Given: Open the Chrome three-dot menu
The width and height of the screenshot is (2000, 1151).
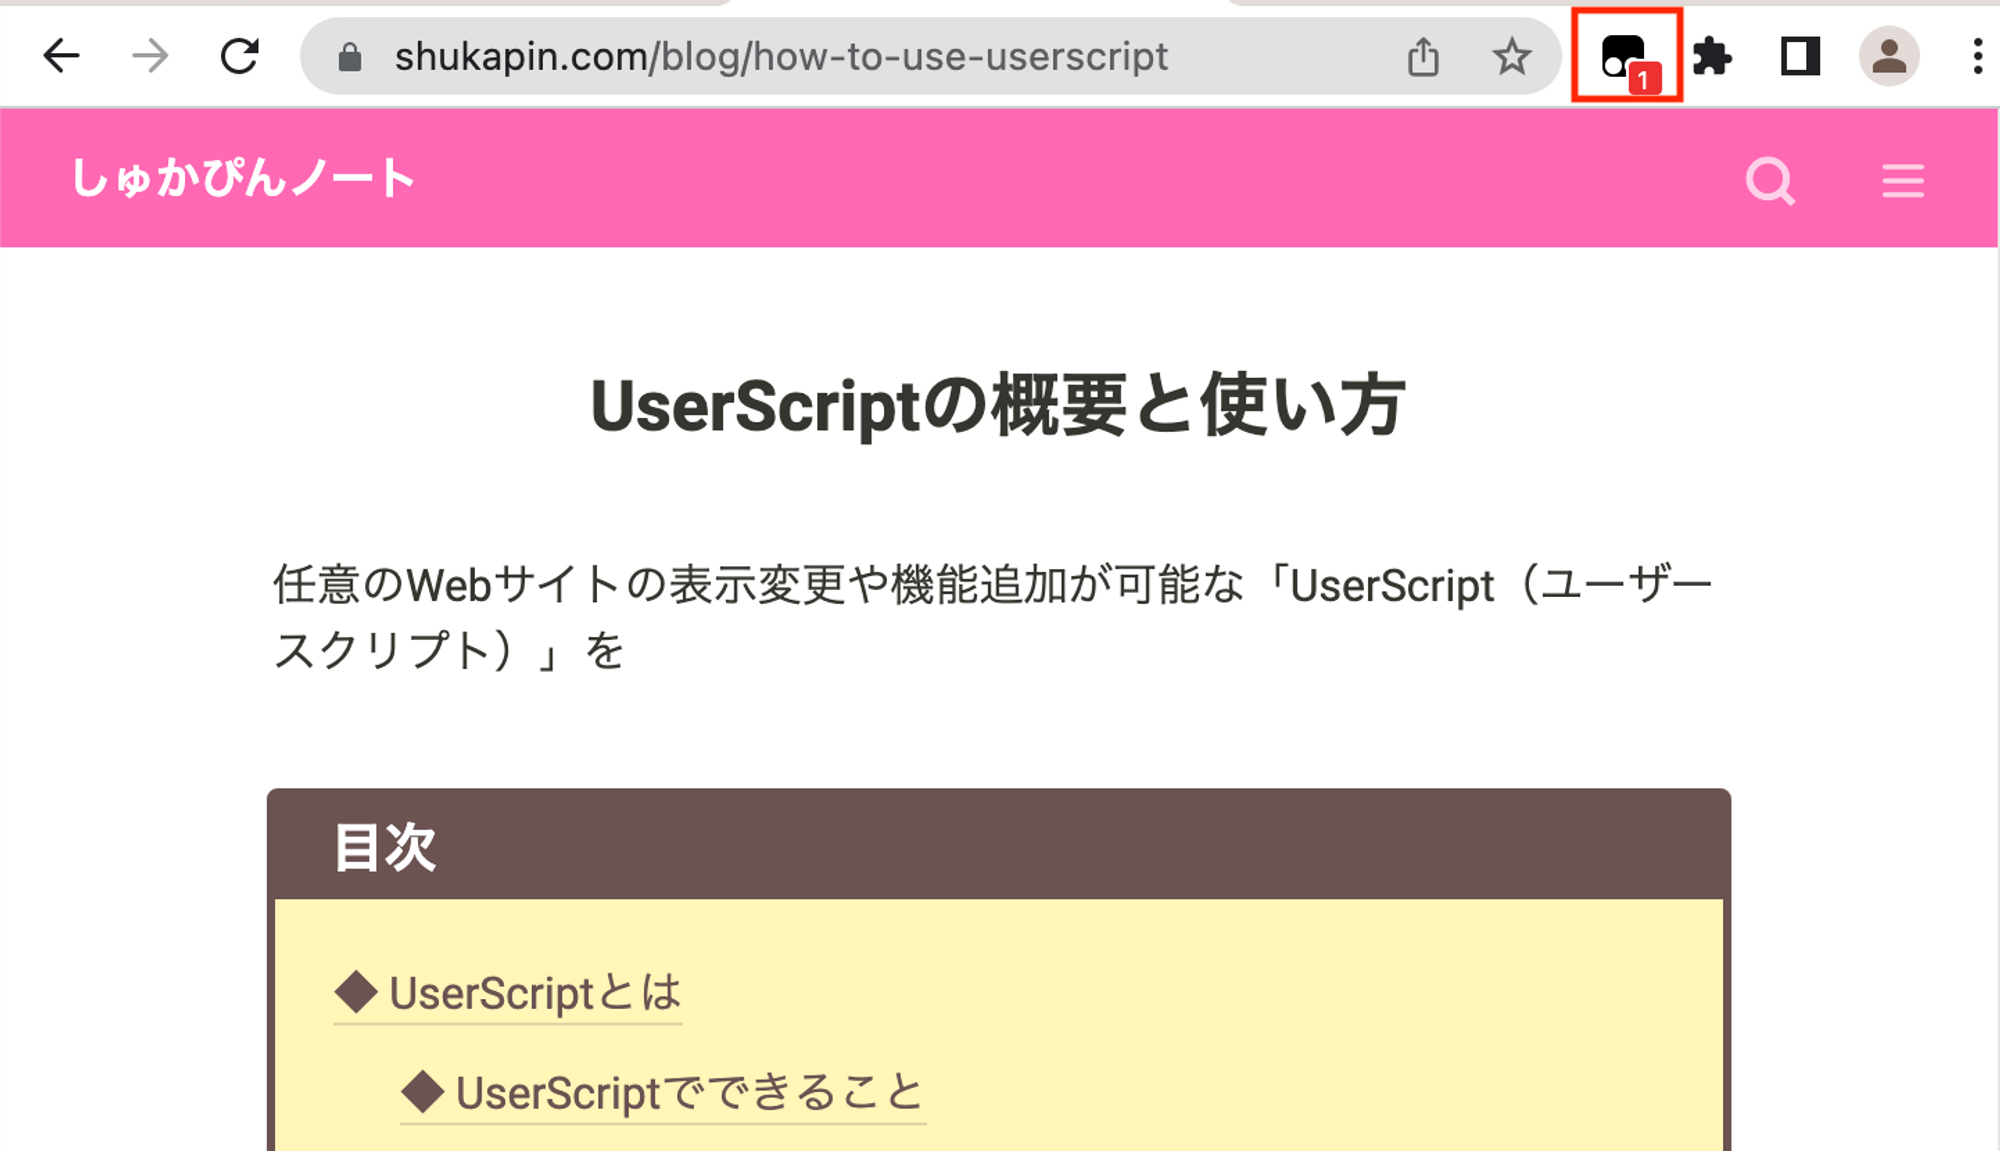Looking at the screenshot, I should coord(1977,56).
